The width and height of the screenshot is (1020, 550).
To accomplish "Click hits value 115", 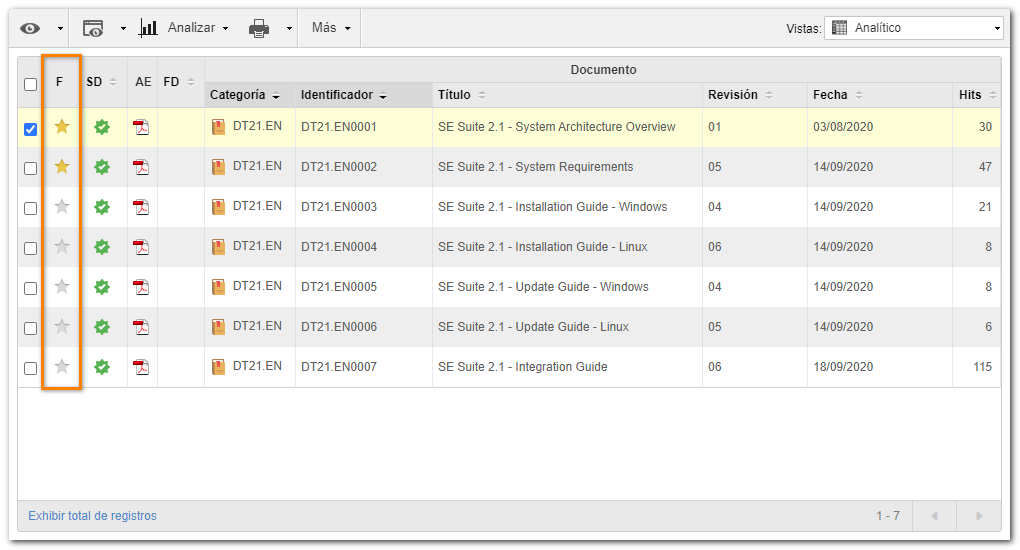I will [982, 366].
